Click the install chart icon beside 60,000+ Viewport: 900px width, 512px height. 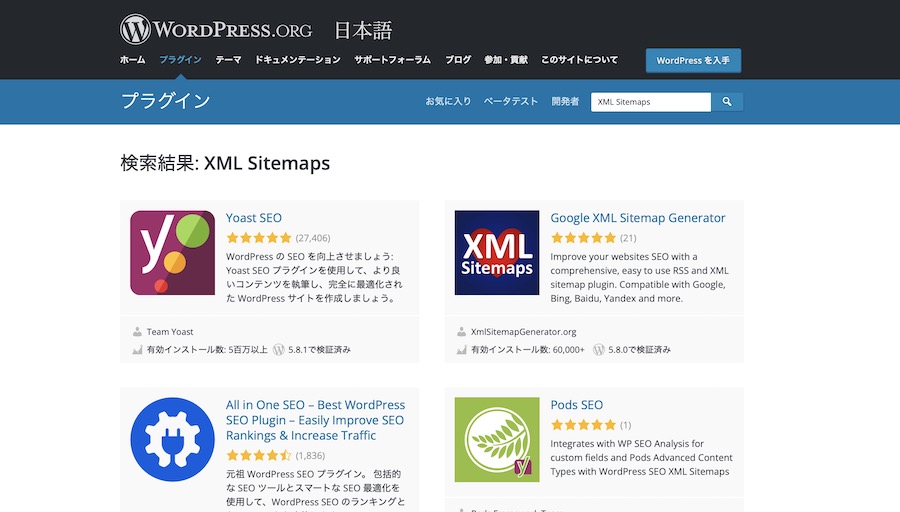click(461, 350)
